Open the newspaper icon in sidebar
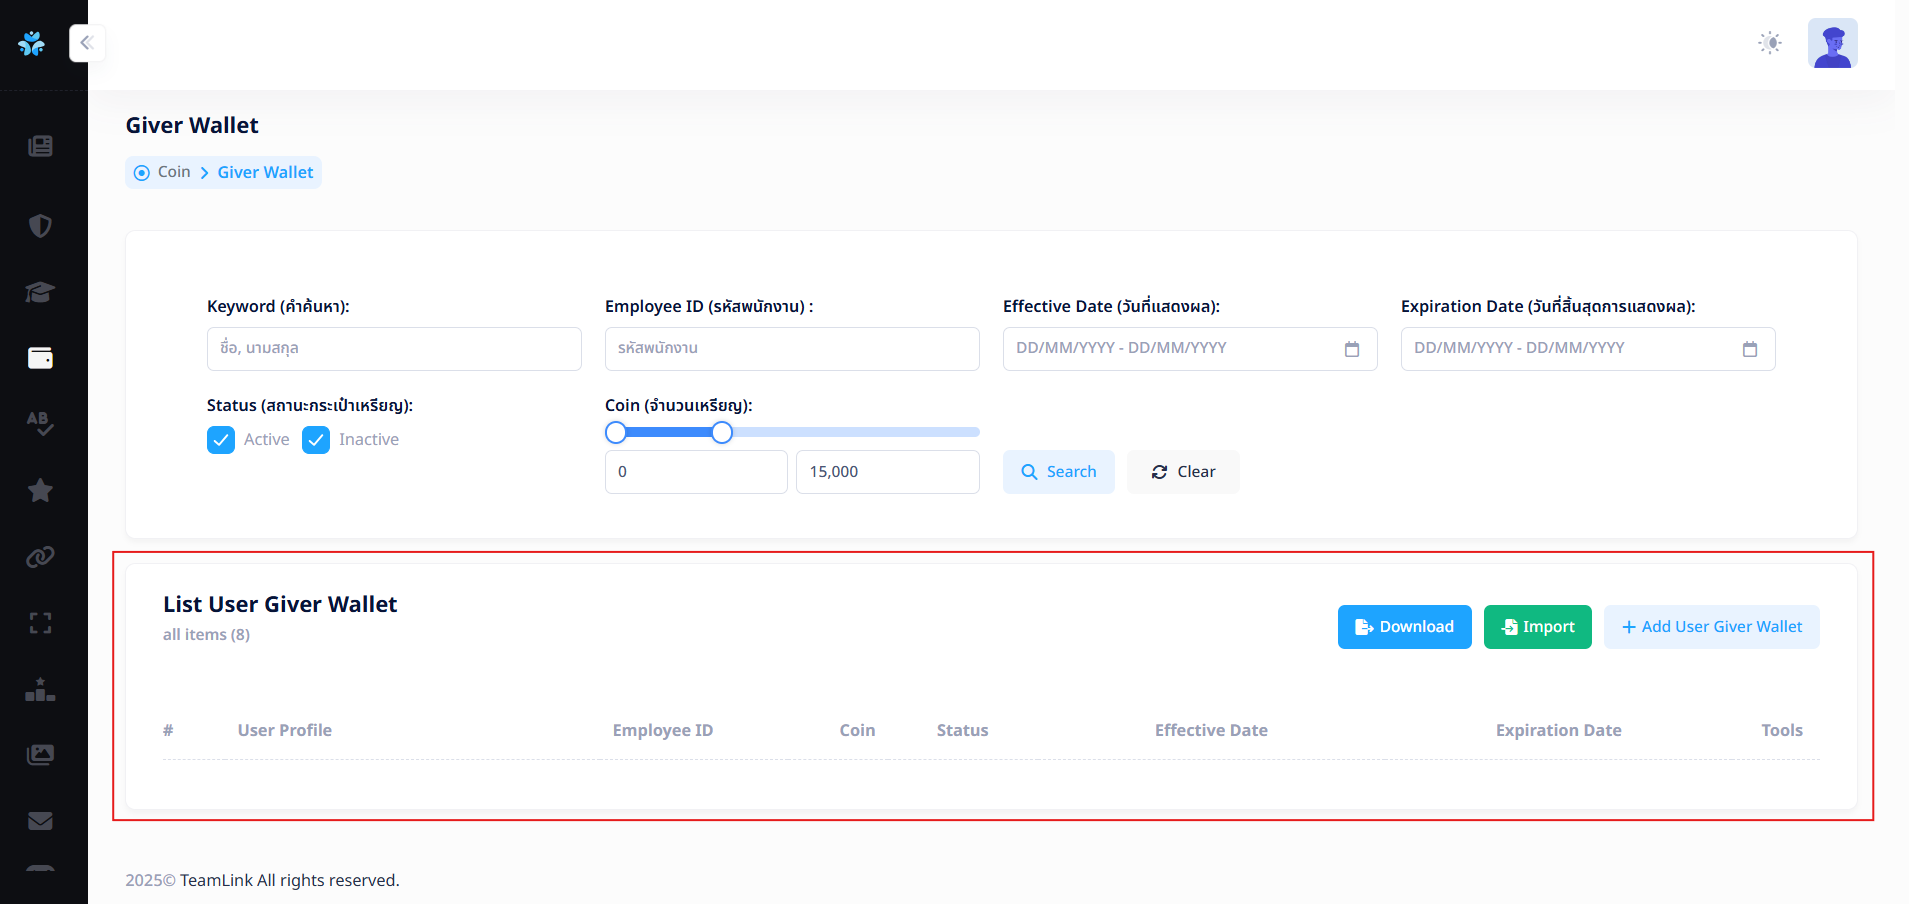Screen dimensions: 1909x904 point(40,146)
